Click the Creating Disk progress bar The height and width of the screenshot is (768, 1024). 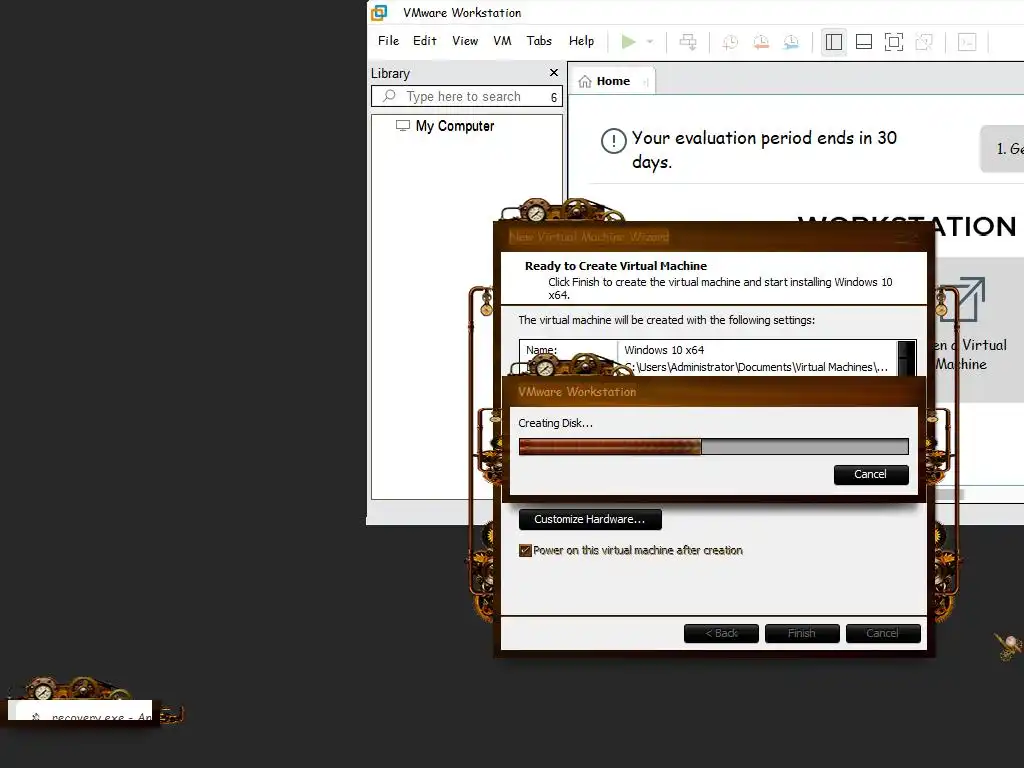713,447
